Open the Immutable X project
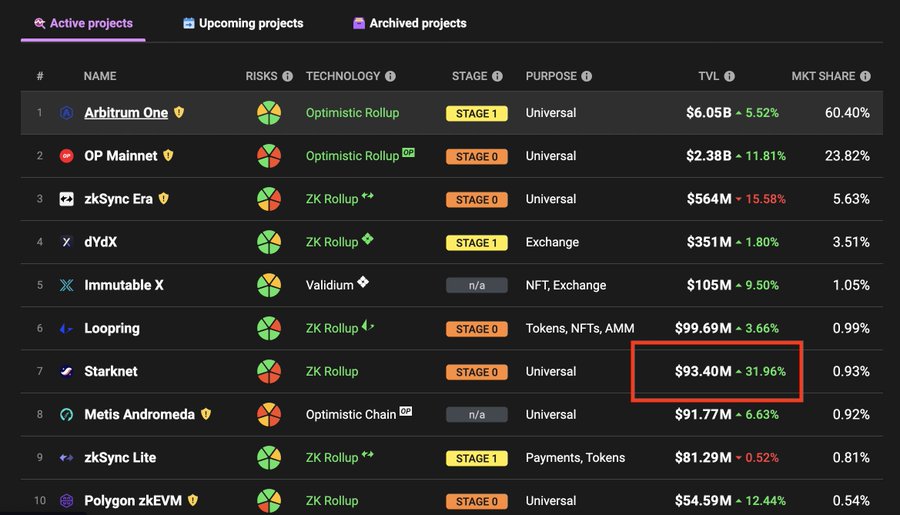Screen dimensions: 900x515 tap(124, 285)
